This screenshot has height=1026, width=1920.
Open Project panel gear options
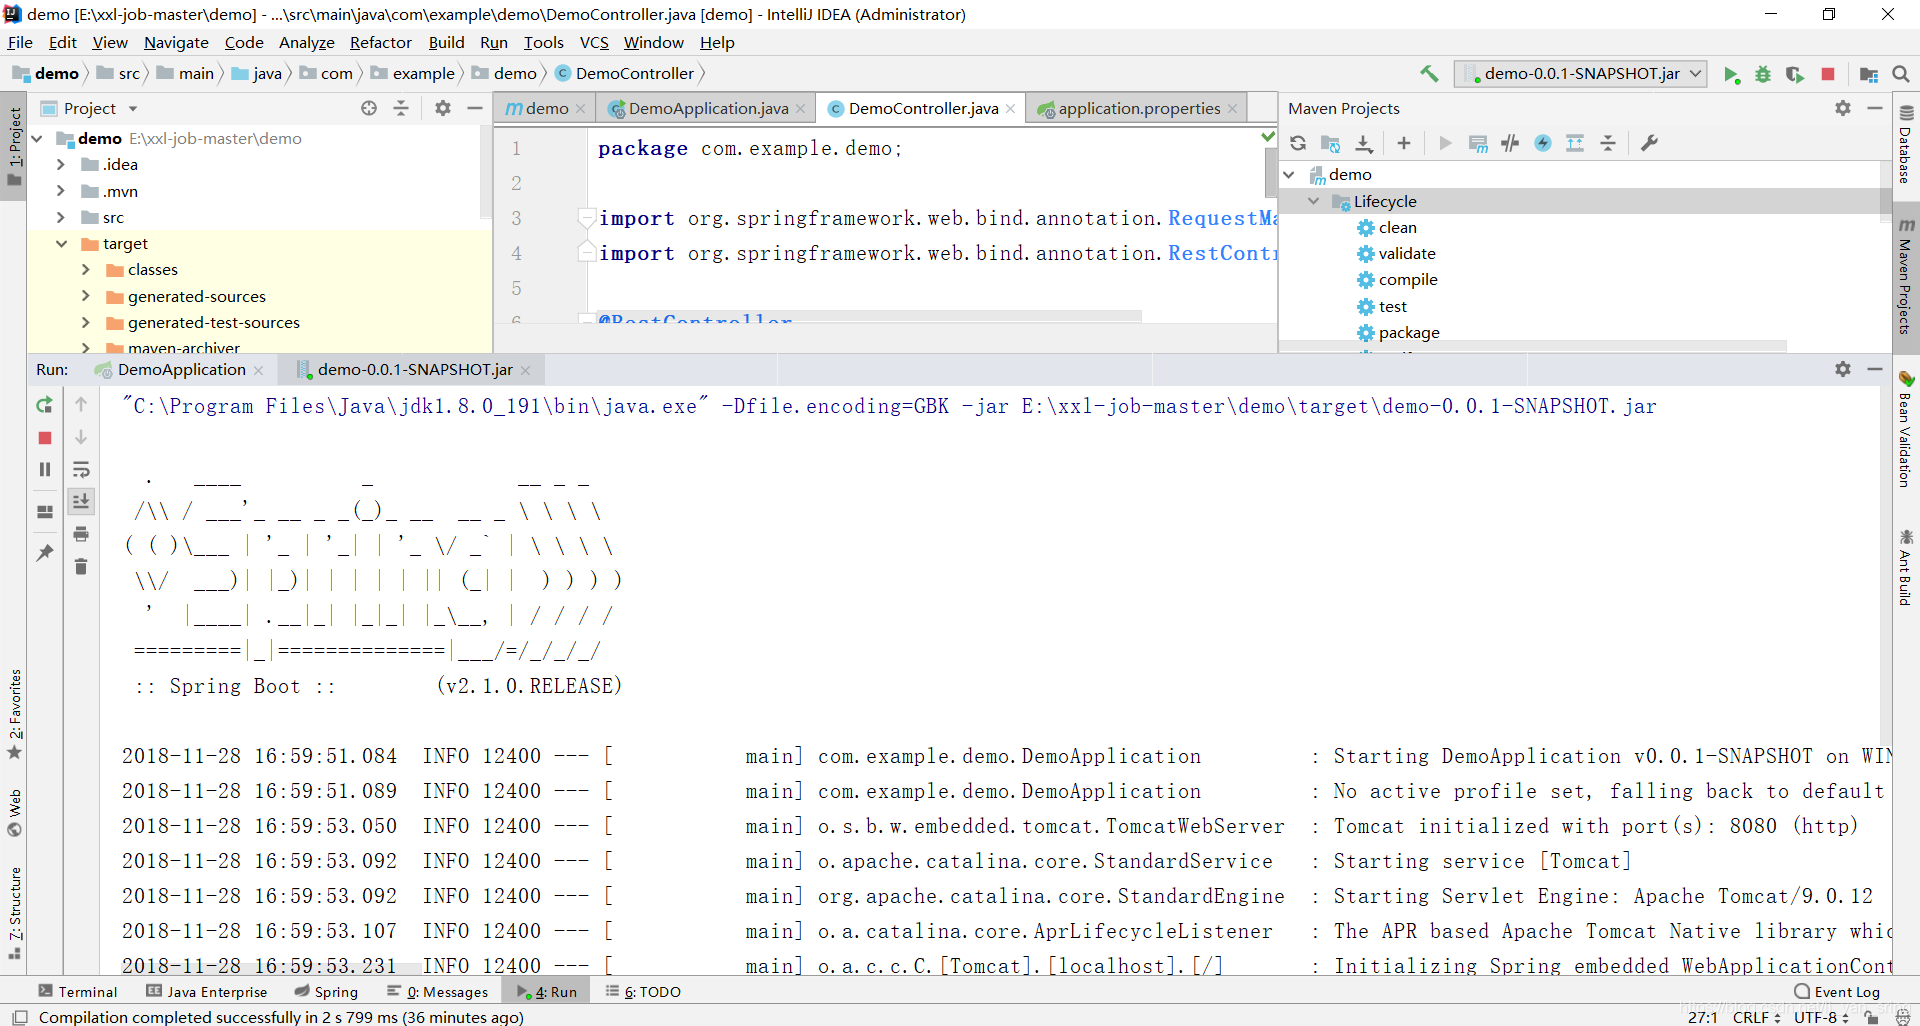click(443, 108)
